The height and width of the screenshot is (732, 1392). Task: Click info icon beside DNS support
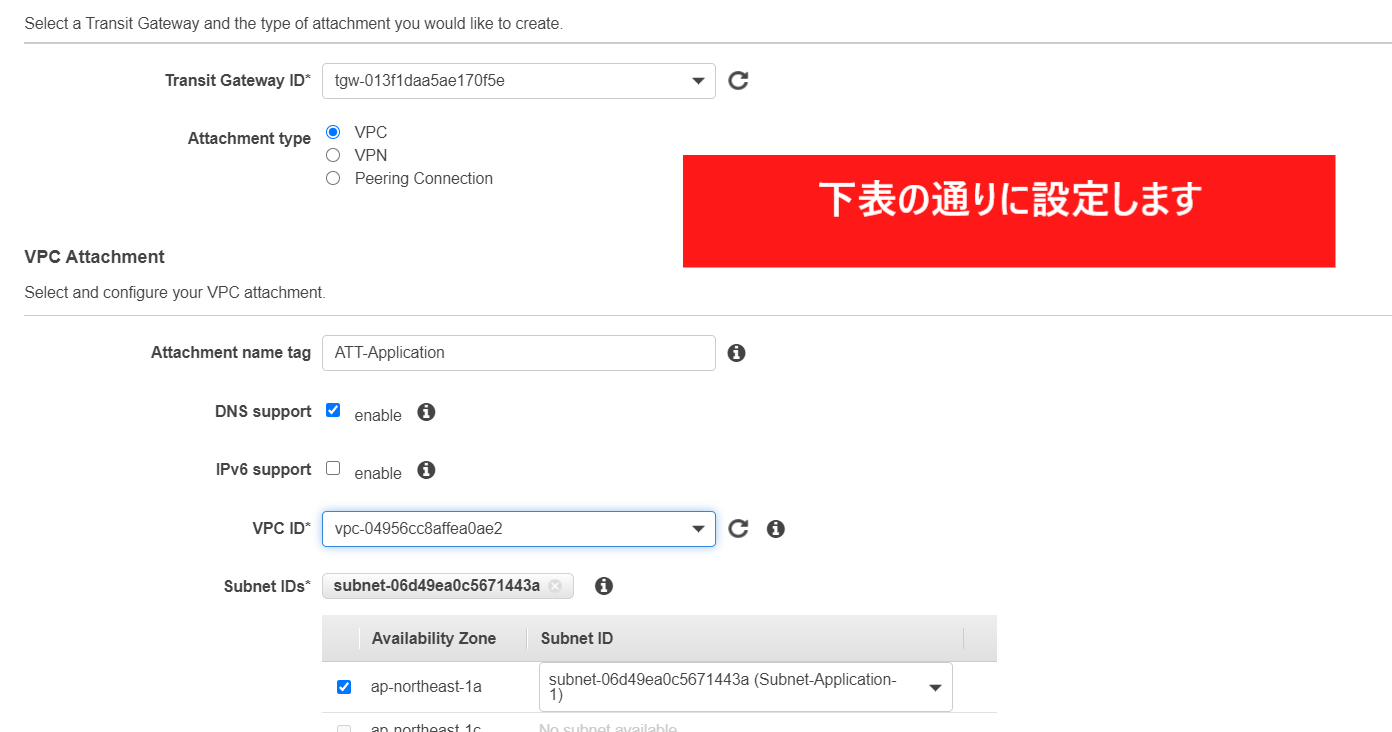426,412
